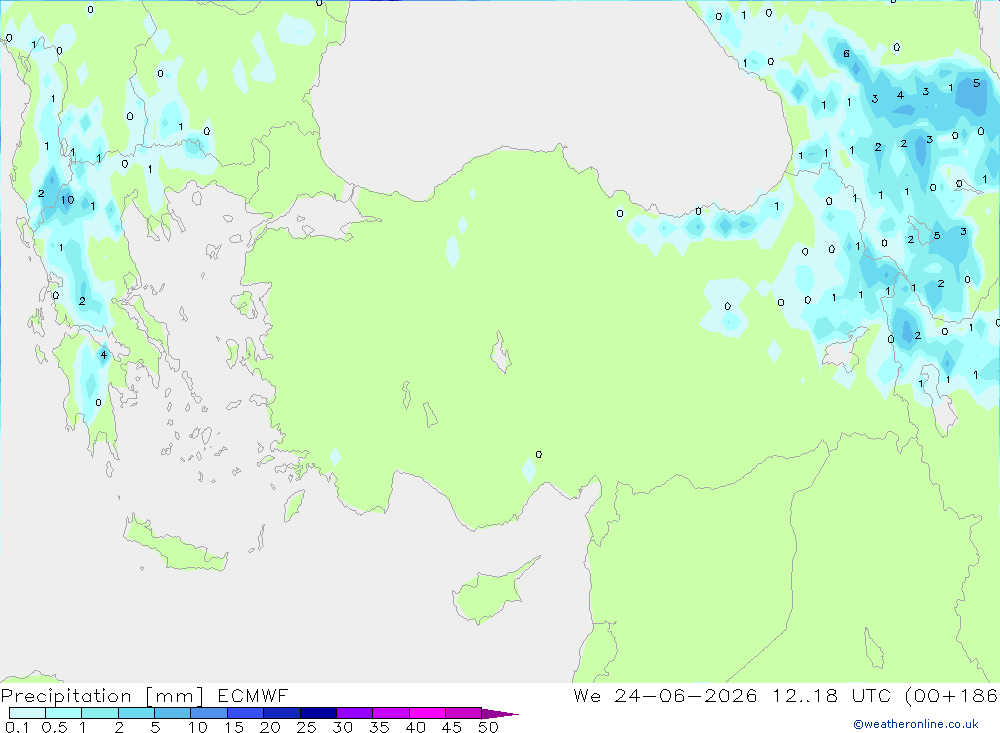Select the 20–25 mm legend color swatch
The image size is (1000, 733).
pos(282,713)
